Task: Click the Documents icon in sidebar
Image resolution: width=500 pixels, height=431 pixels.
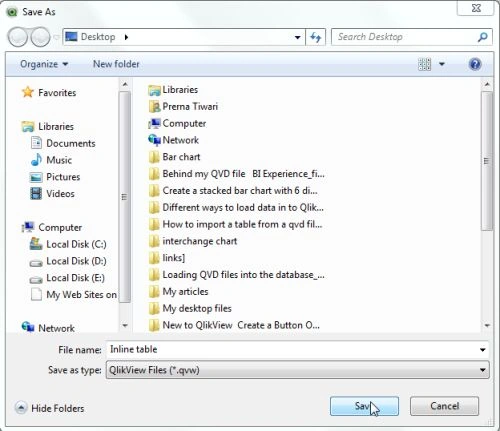Action: coord(36,143)
